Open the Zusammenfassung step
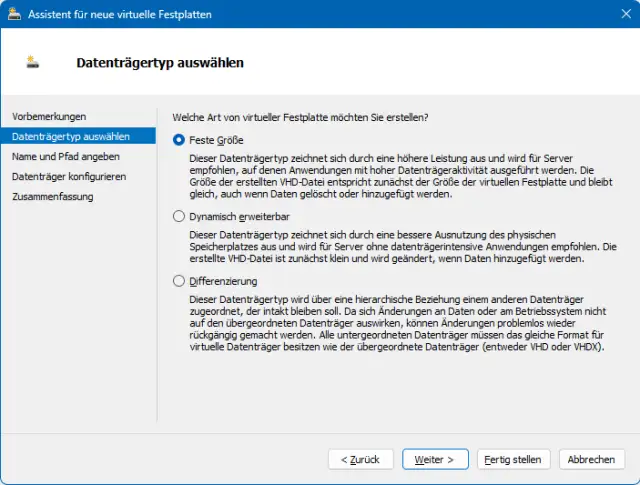 pos(52,196)
